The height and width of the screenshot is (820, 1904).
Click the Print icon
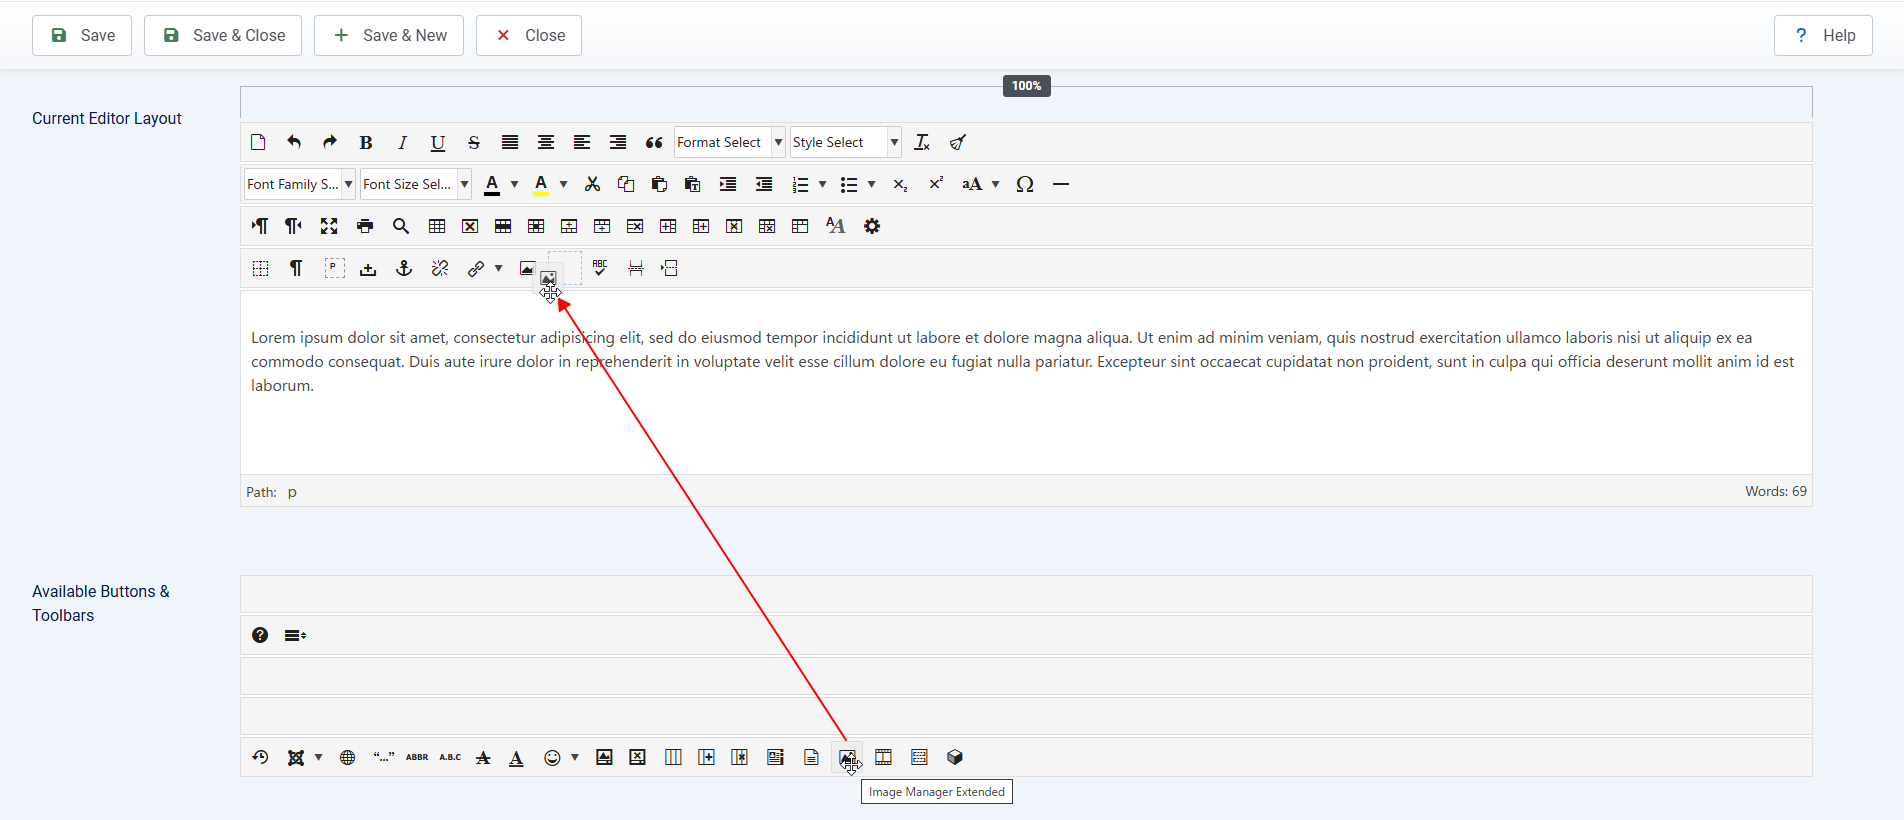(x=365, y=226)
